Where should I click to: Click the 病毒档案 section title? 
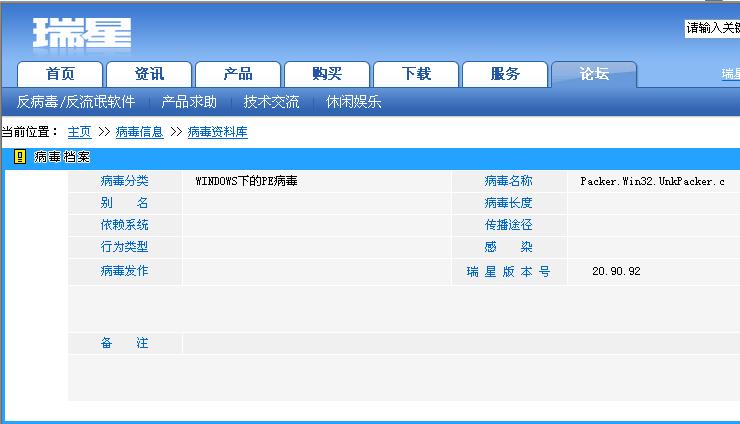point(62,157)
